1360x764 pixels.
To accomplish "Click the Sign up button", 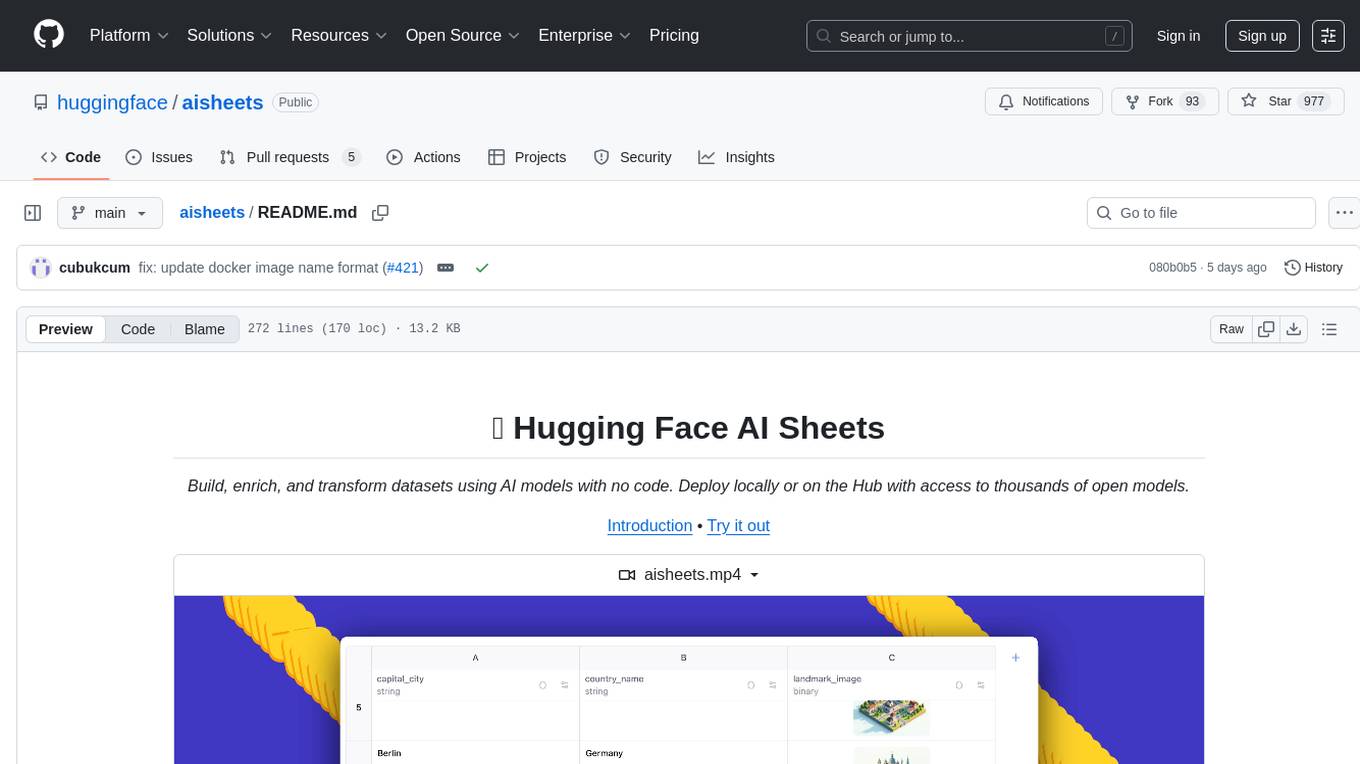I will [x=1262, y=36].
